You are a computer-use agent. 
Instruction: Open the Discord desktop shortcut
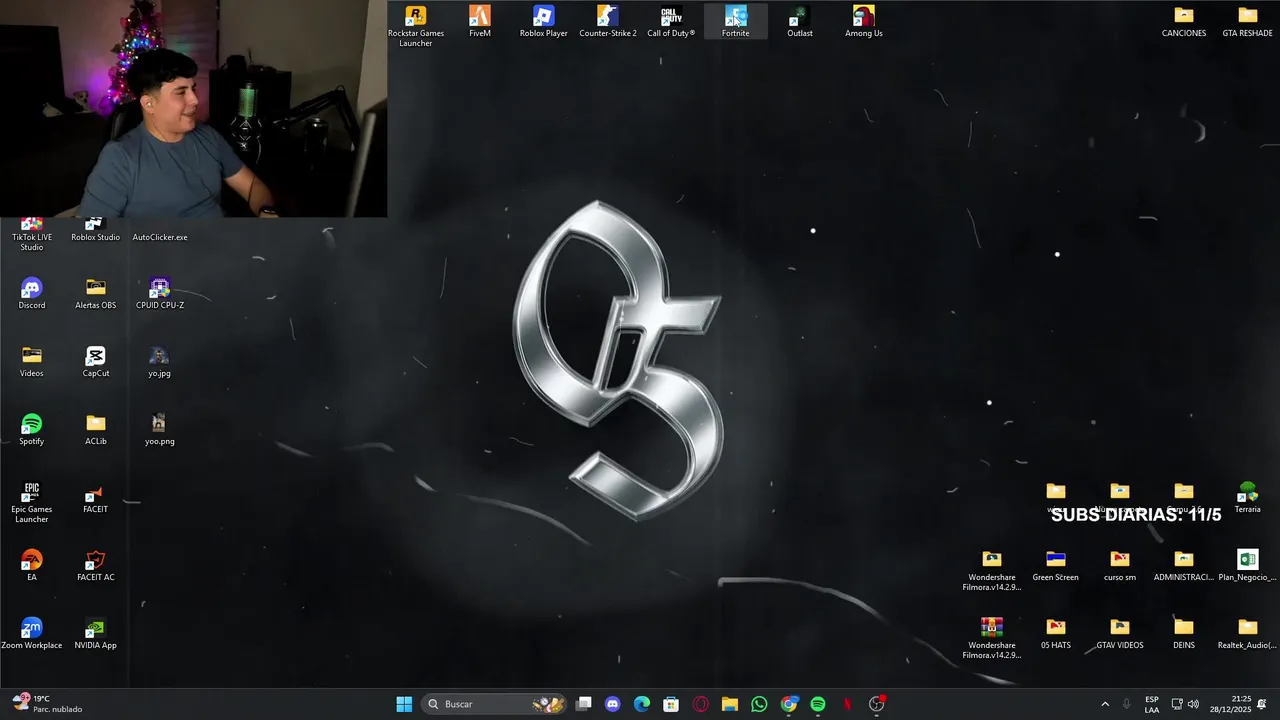32,294
